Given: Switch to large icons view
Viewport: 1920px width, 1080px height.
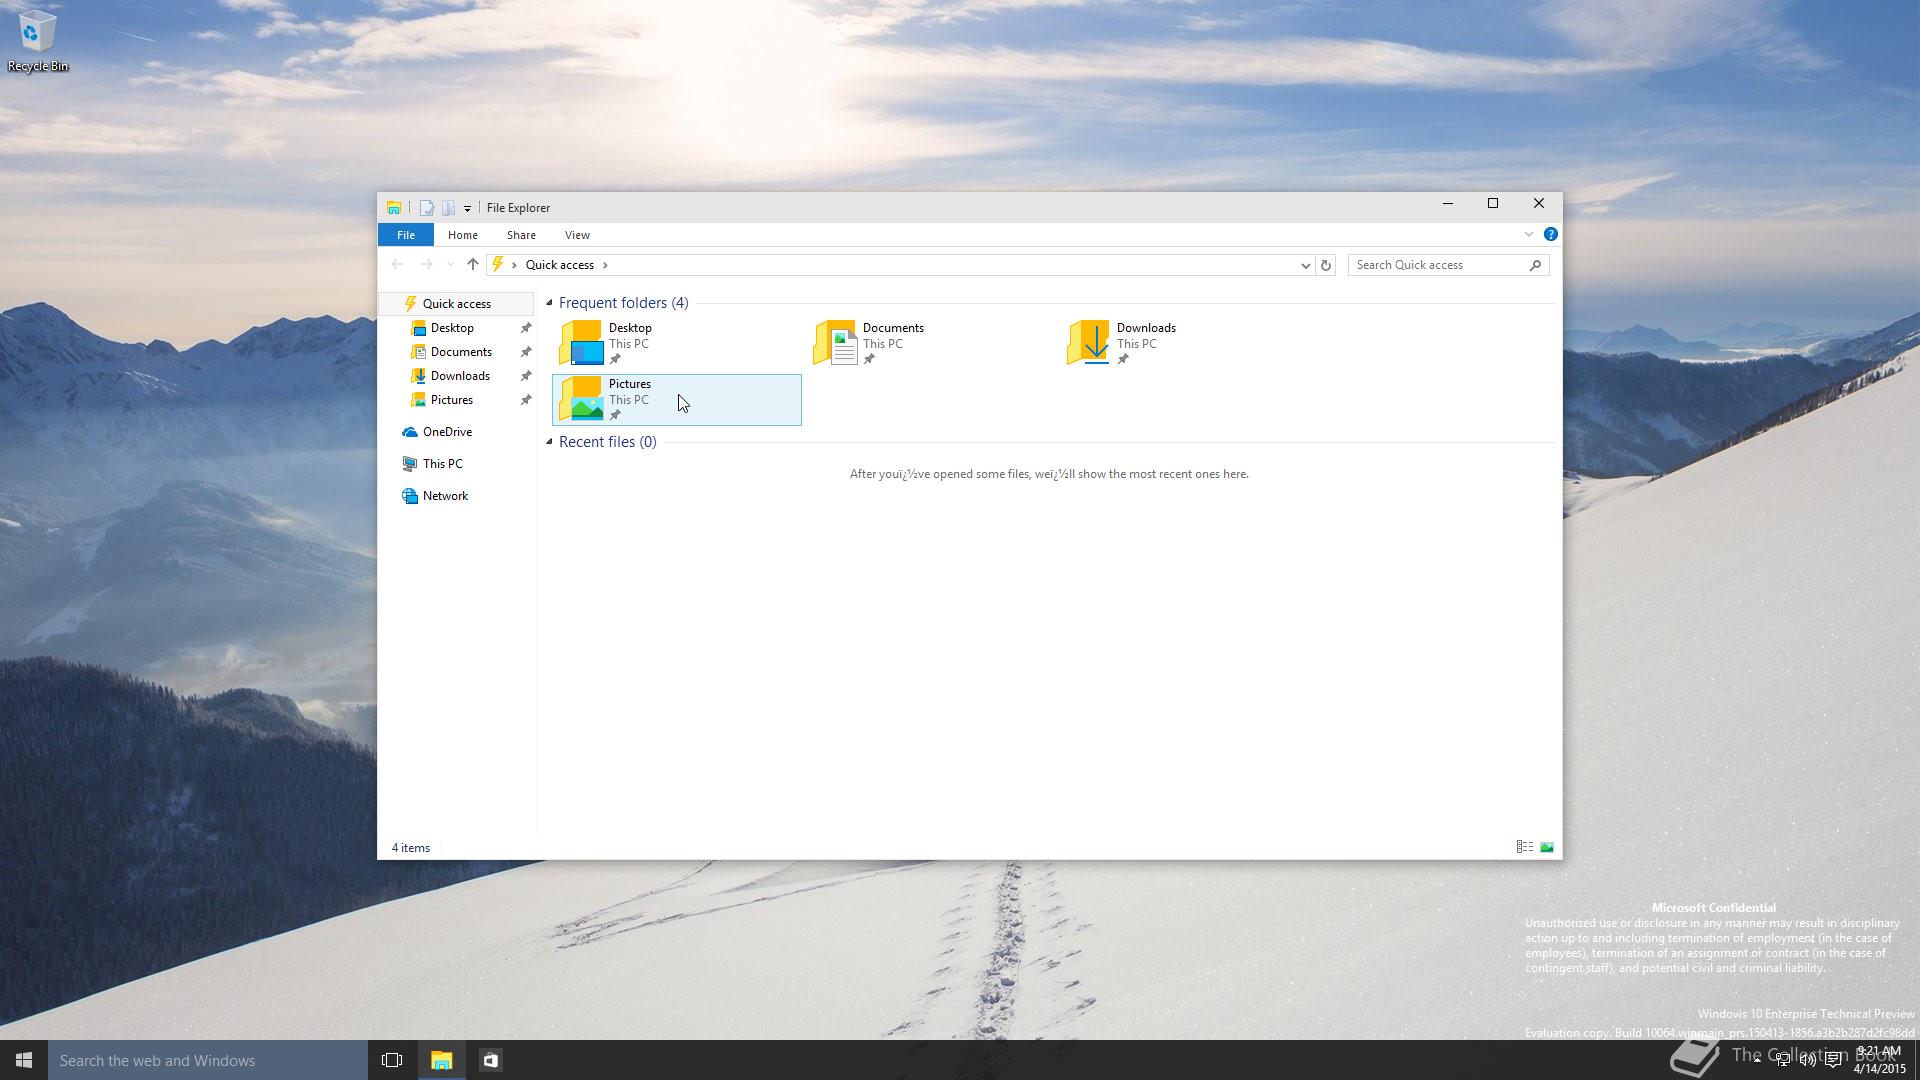Looking at the screenshot, I should tap(1547, 847).
